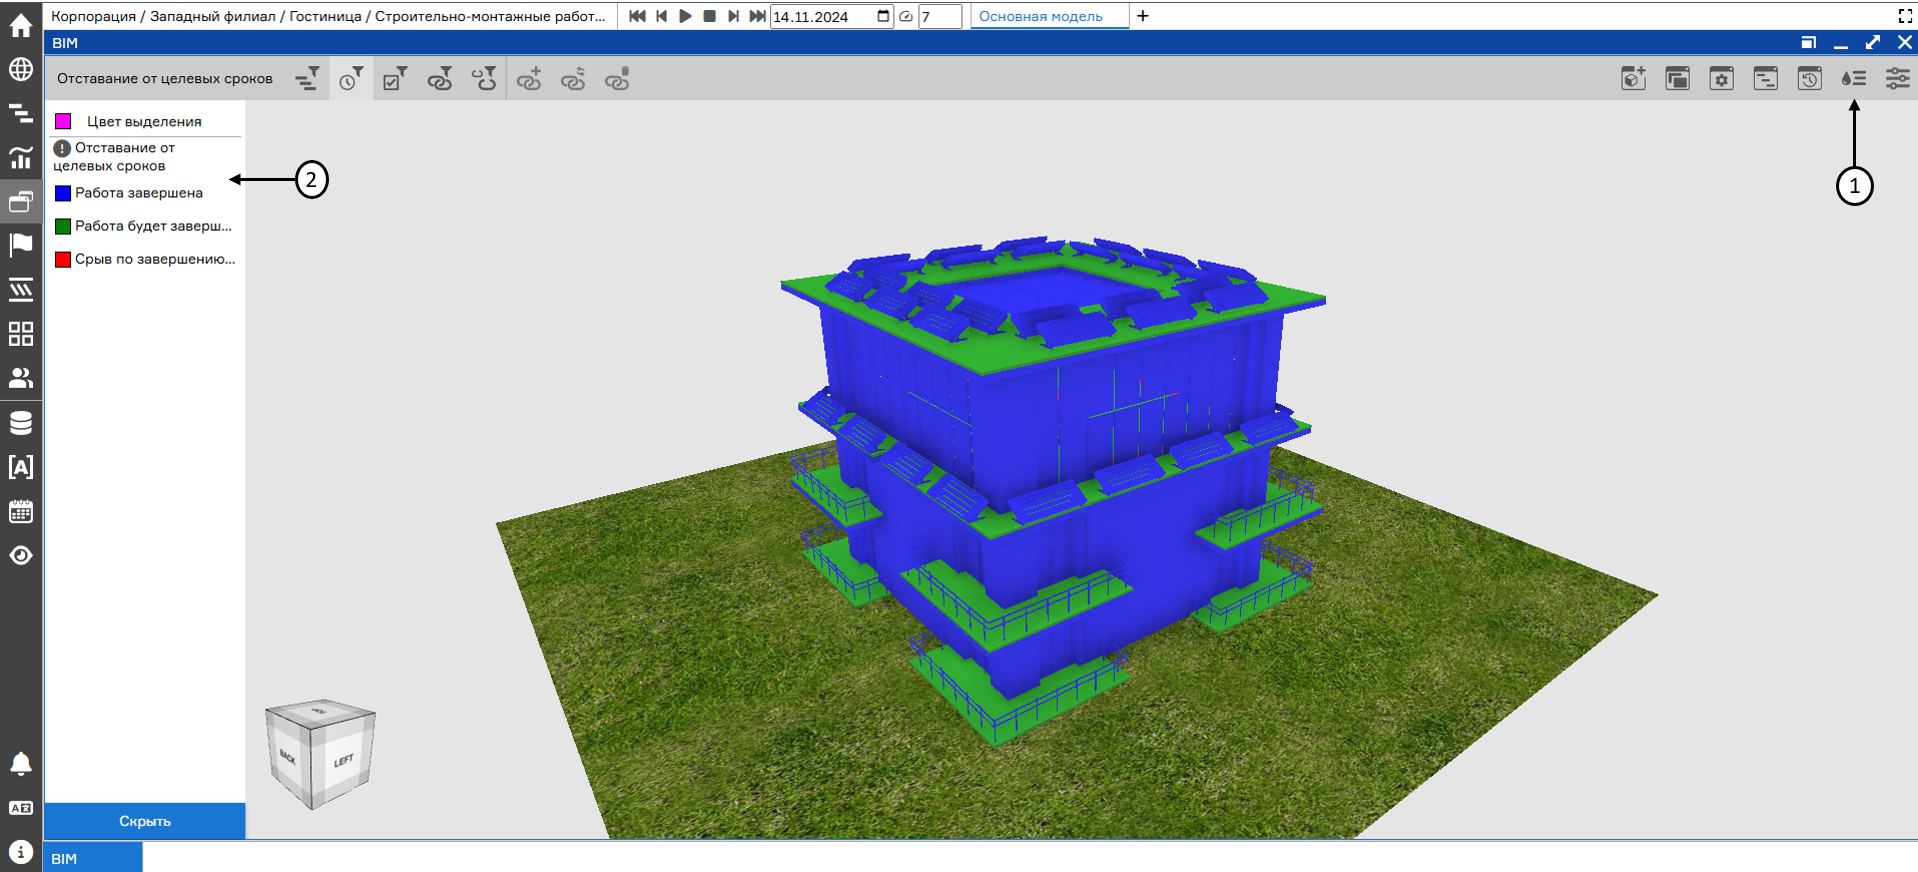Click the Скрыть button
The width and height of the screenshot is (1918, 872).
[145, 821]
